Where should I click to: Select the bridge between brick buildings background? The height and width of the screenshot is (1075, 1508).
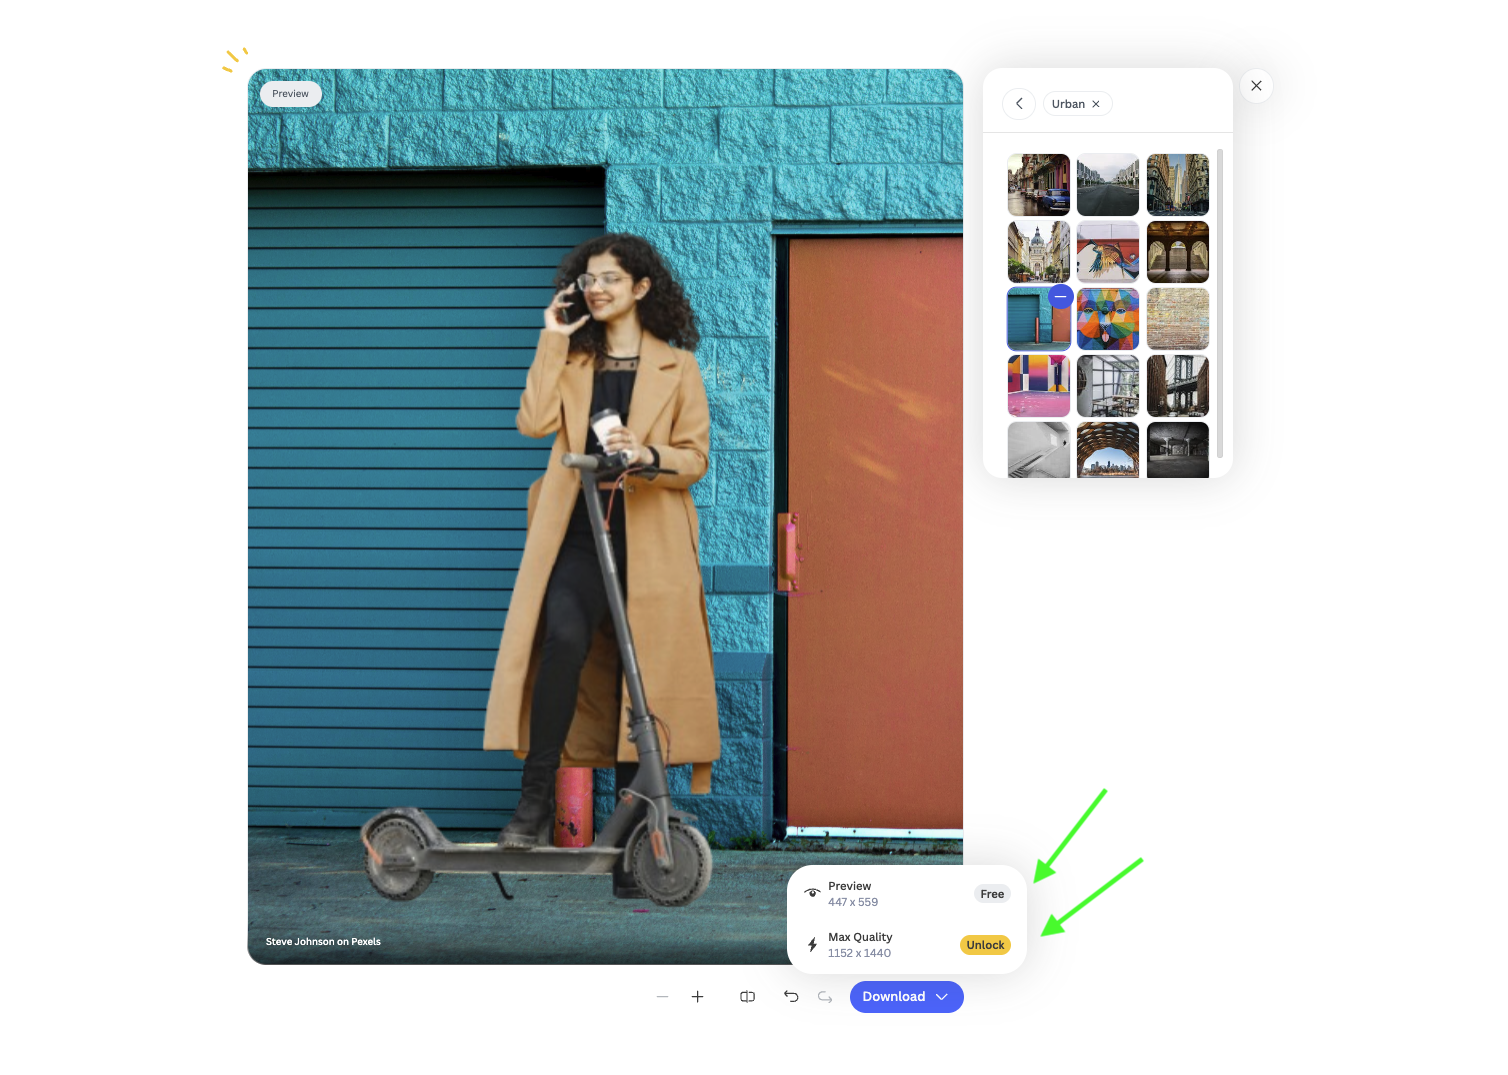click(1178, 386)
